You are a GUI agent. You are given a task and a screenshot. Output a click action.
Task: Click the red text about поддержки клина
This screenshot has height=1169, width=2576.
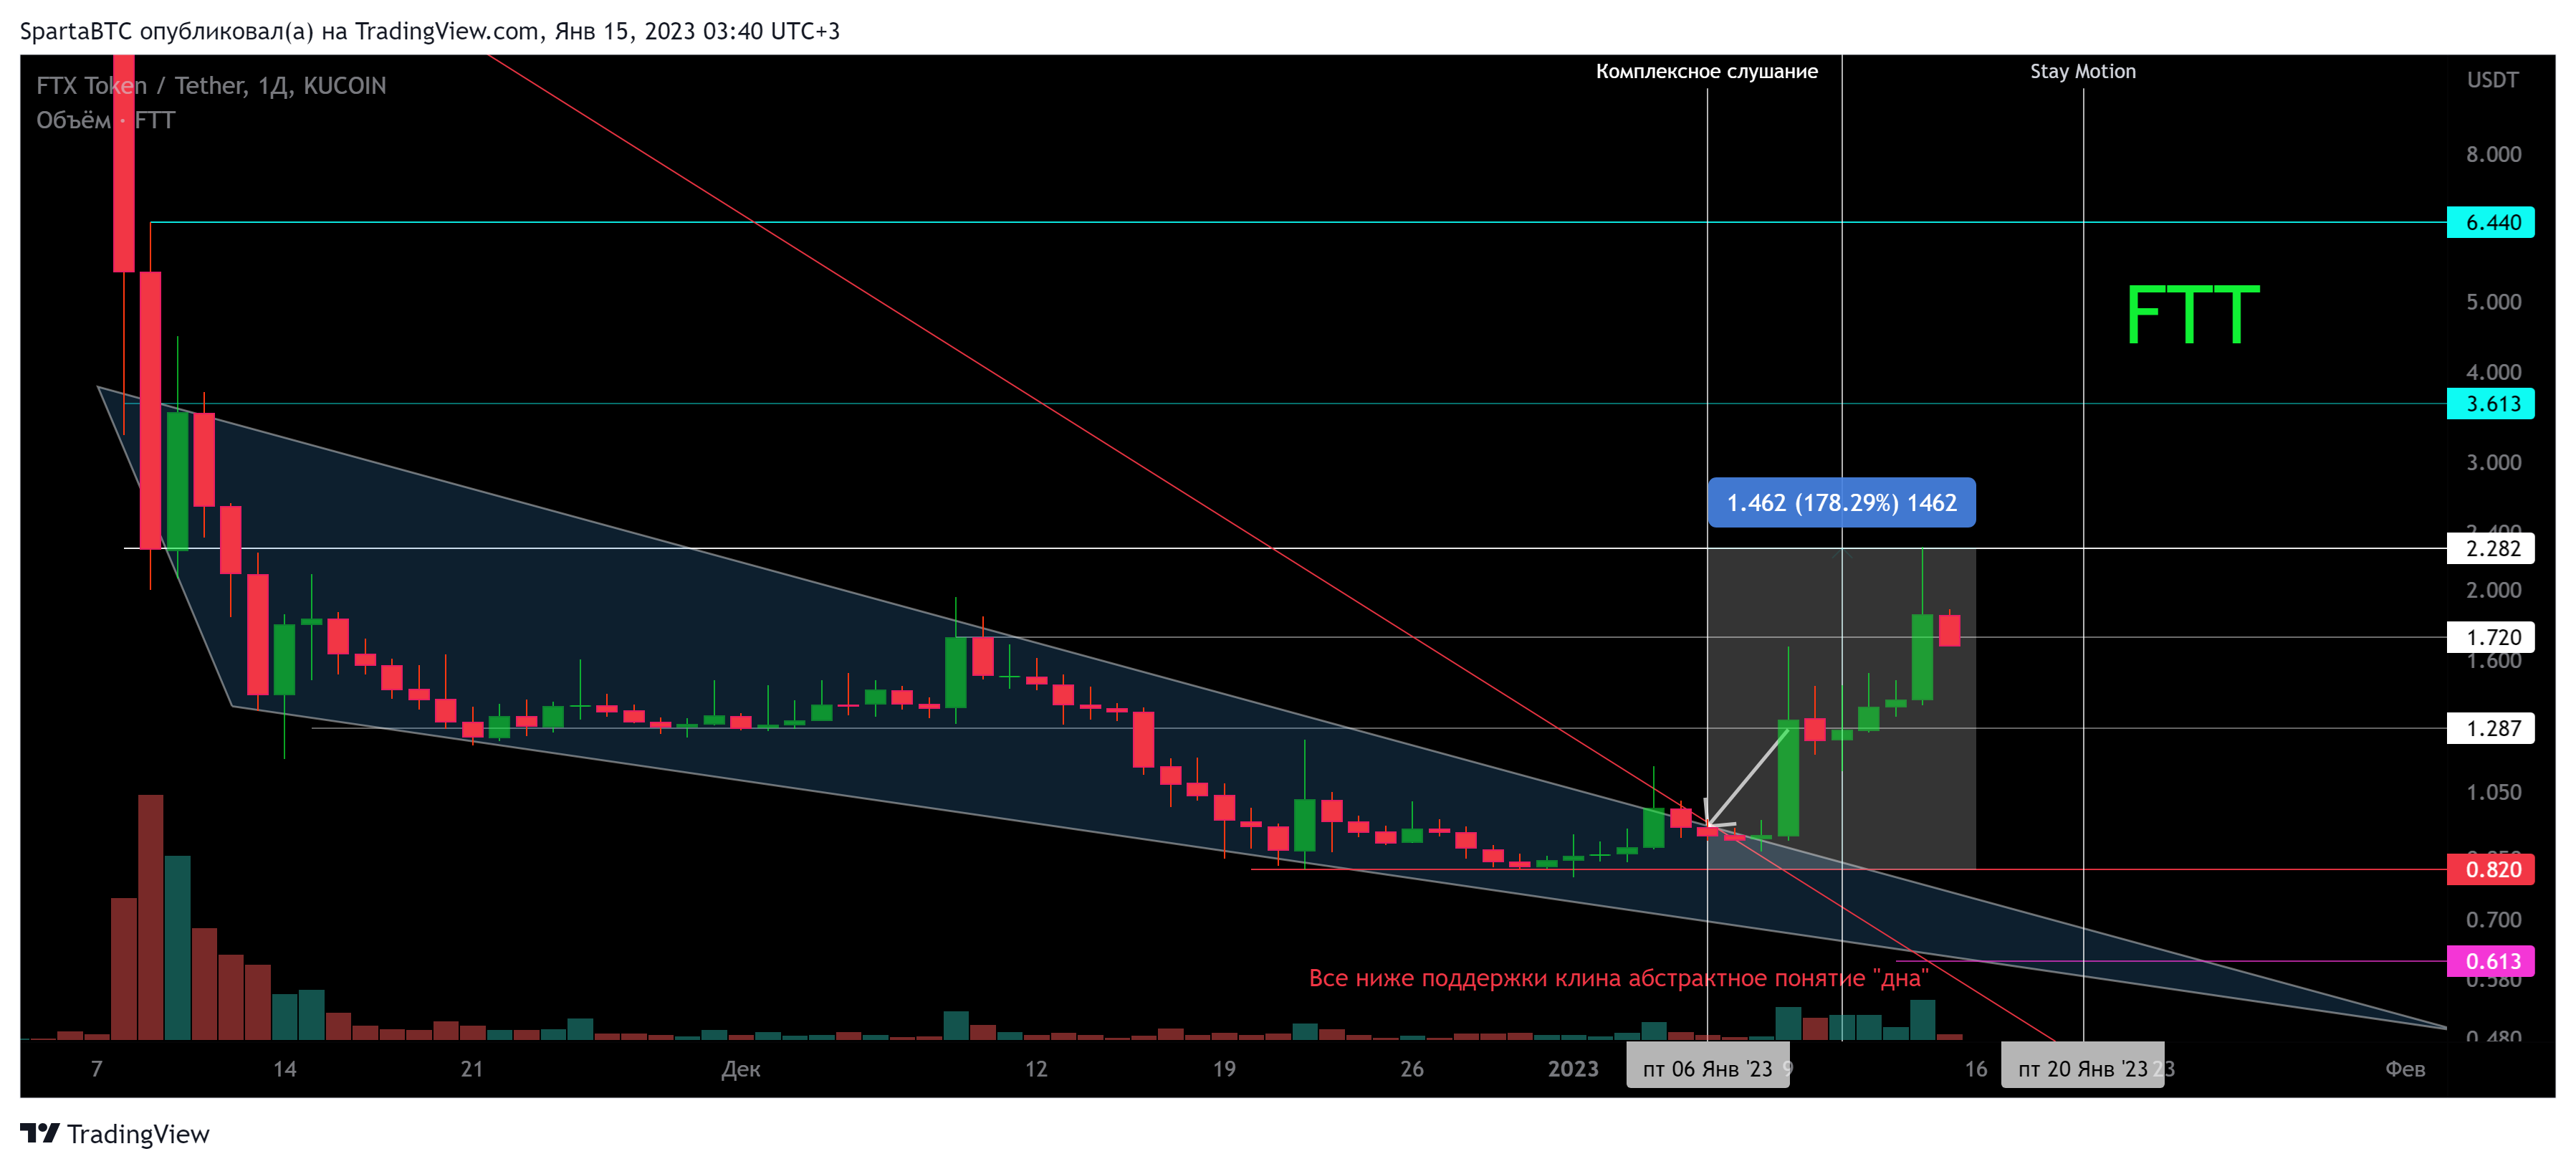coord(1618,978)
